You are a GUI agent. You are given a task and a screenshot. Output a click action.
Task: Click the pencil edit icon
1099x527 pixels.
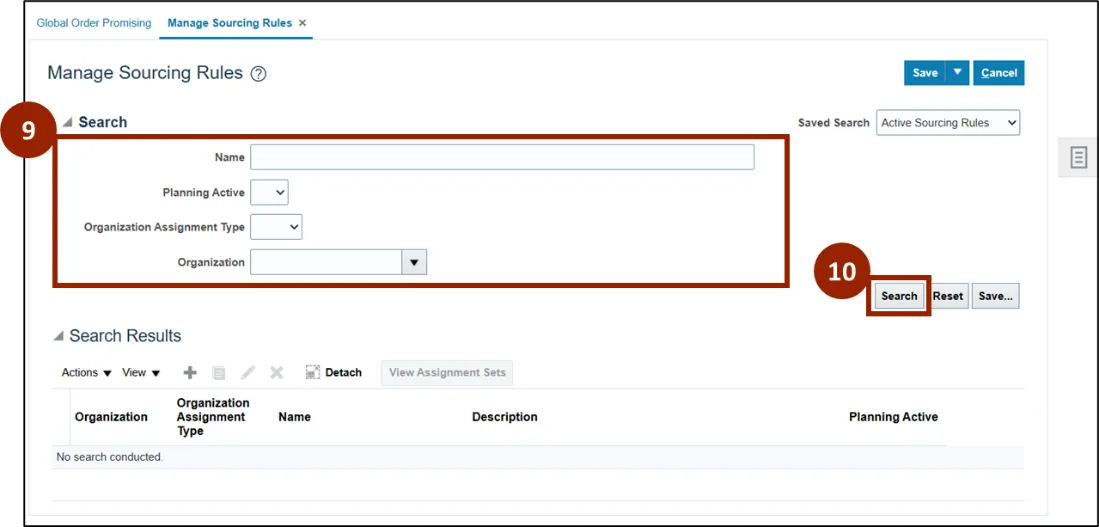tap(247, 373)
